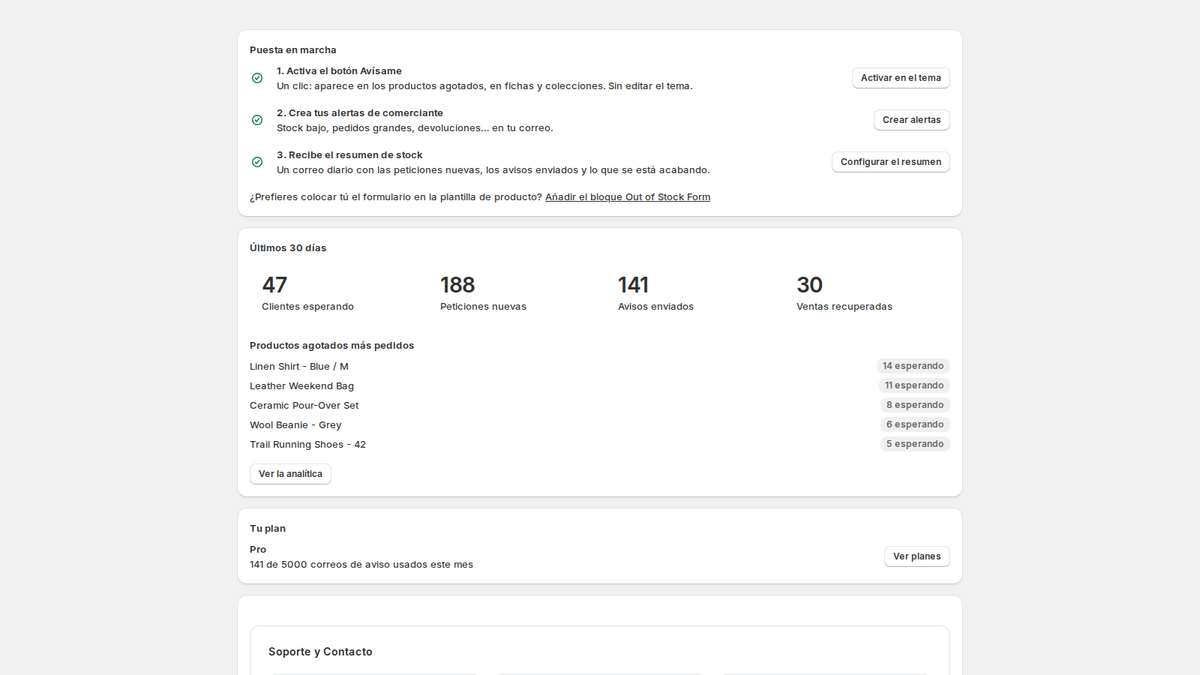Click the 5 esperando badge

[x=915, y=444]
